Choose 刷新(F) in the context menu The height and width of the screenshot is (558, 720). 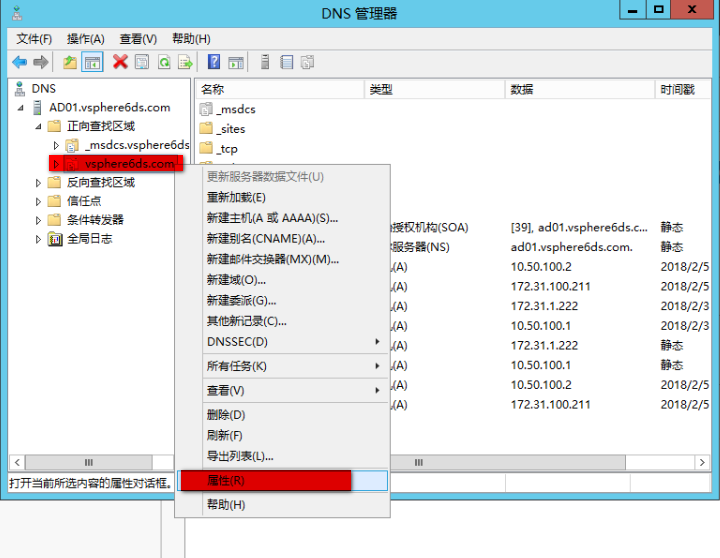tap(282, 435)
